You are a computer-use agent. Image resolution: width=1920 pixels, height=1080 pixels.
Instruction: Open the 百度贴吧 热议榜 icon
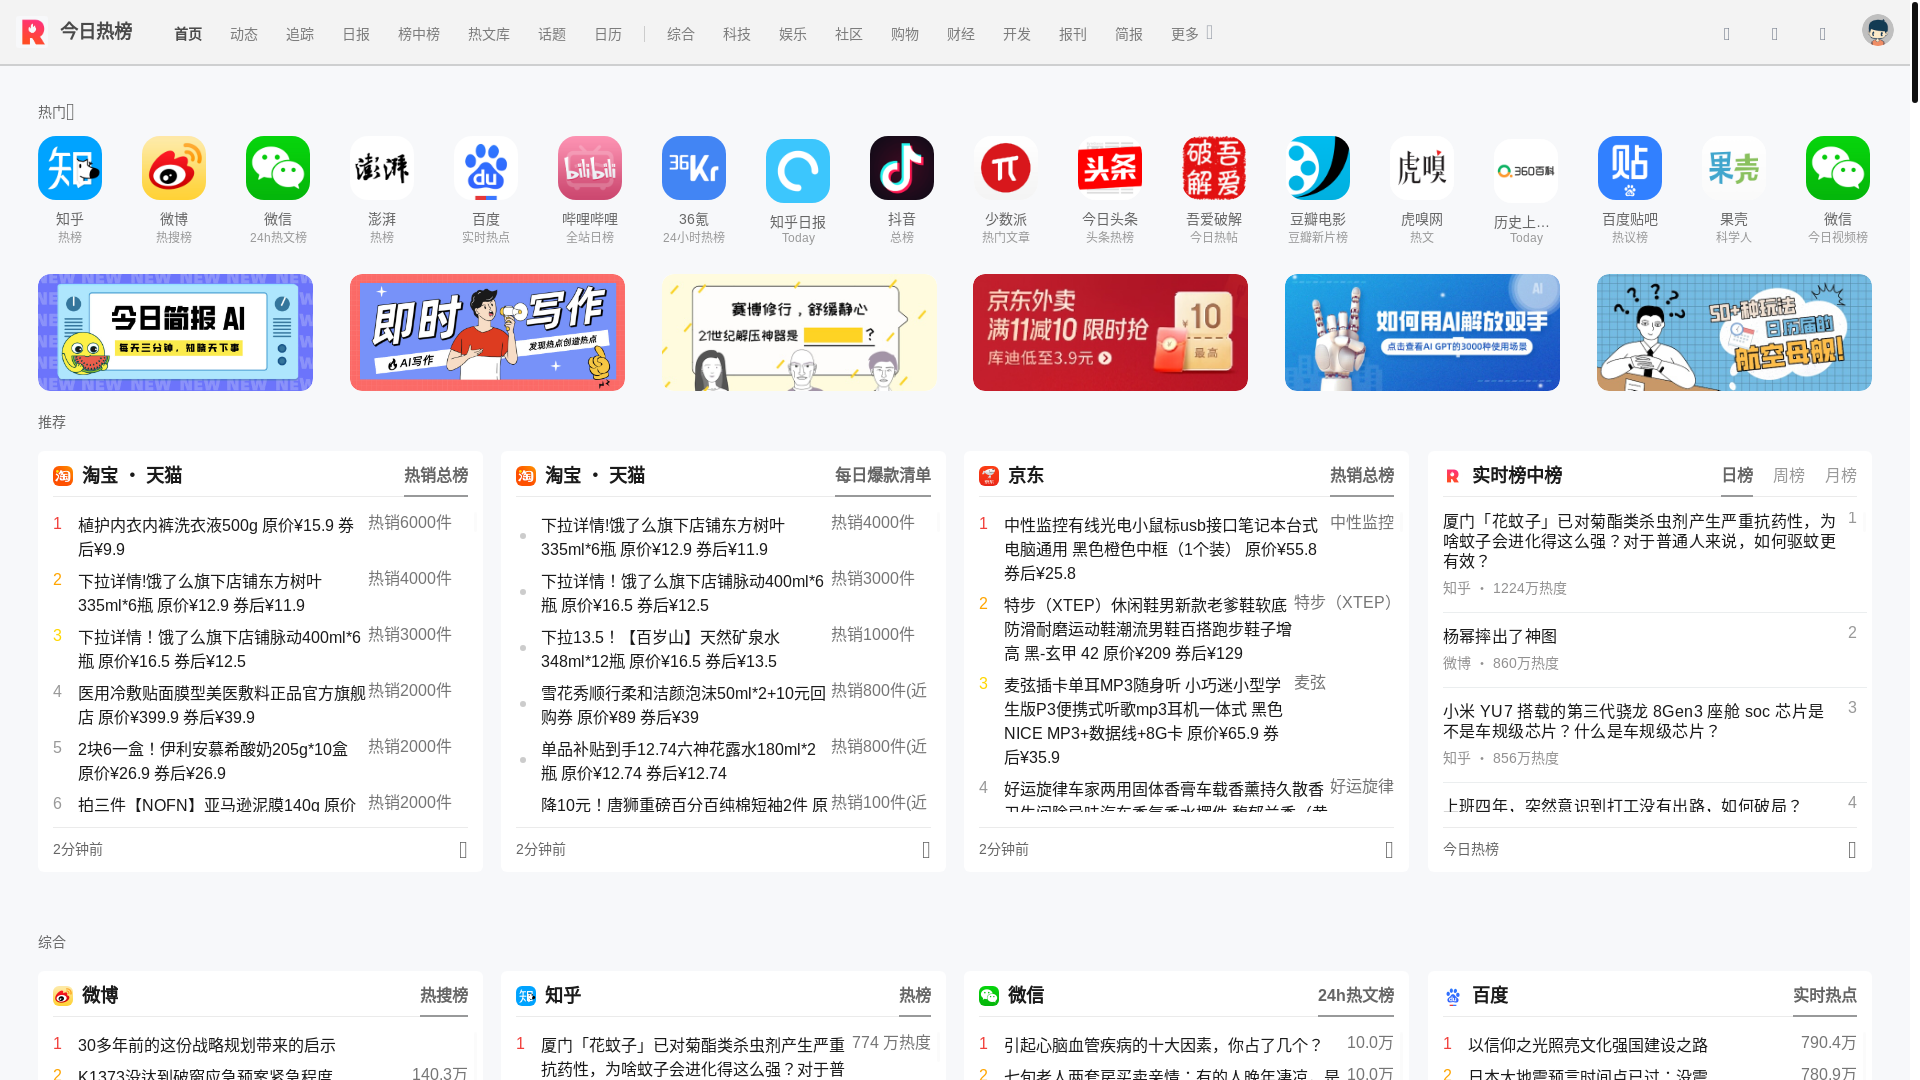coord(1630,168)
